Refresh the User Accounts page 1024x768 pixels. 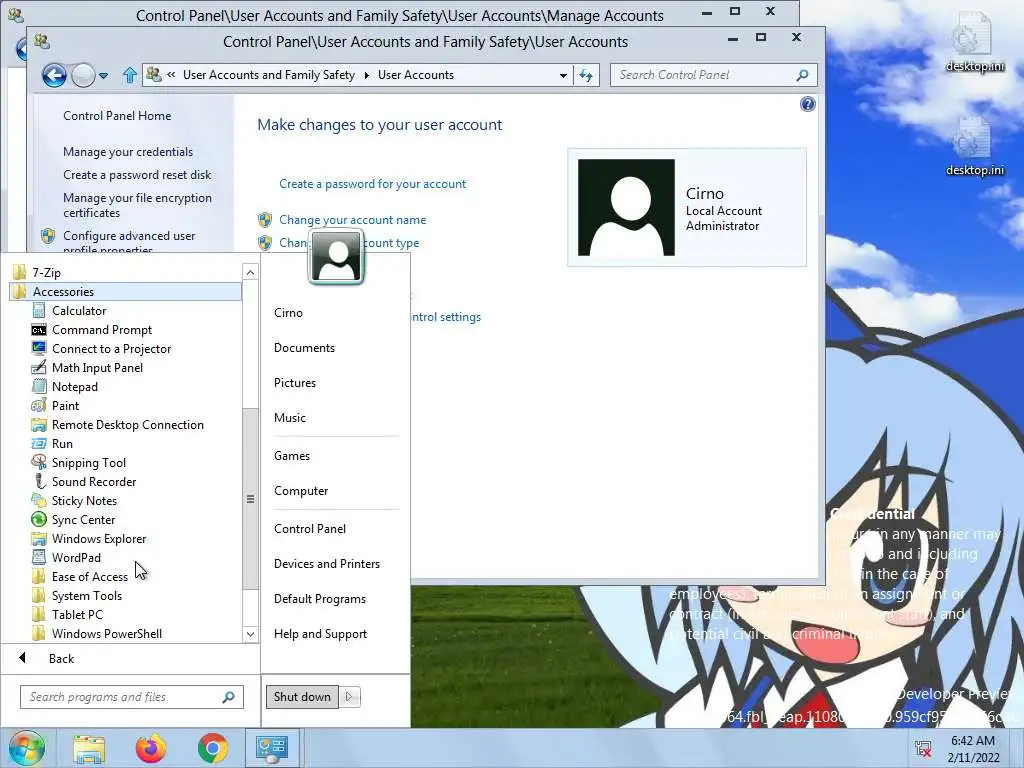click(586, 76)
